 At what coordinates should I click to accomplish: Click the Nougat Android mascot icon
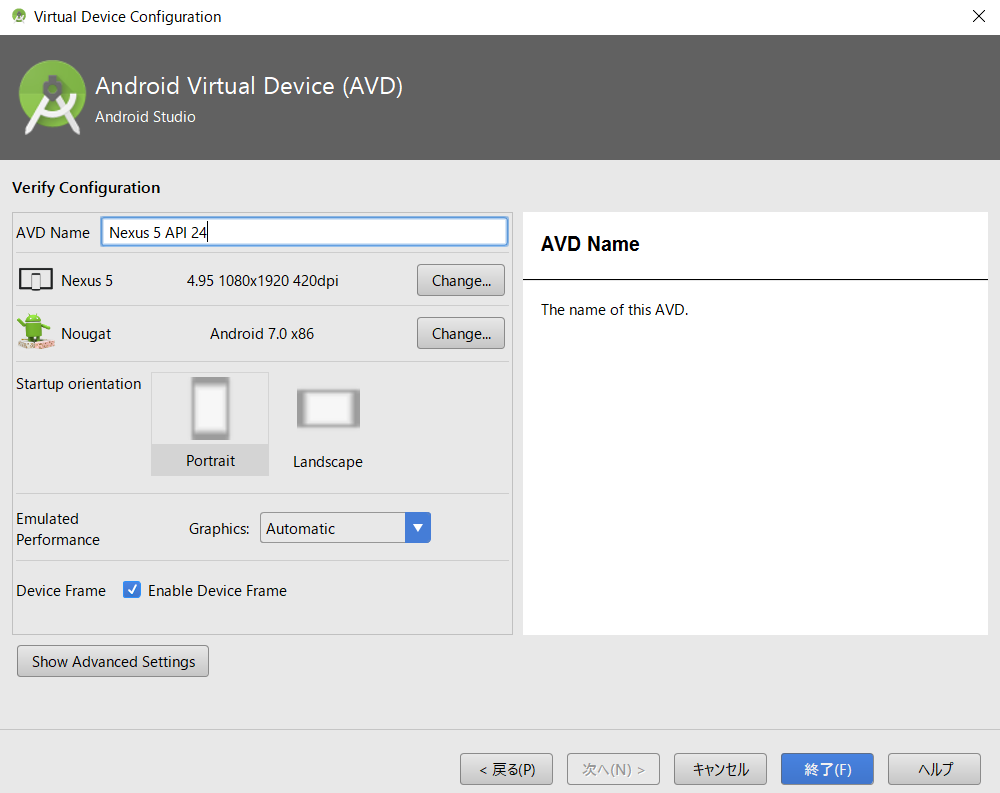[36, 332]
